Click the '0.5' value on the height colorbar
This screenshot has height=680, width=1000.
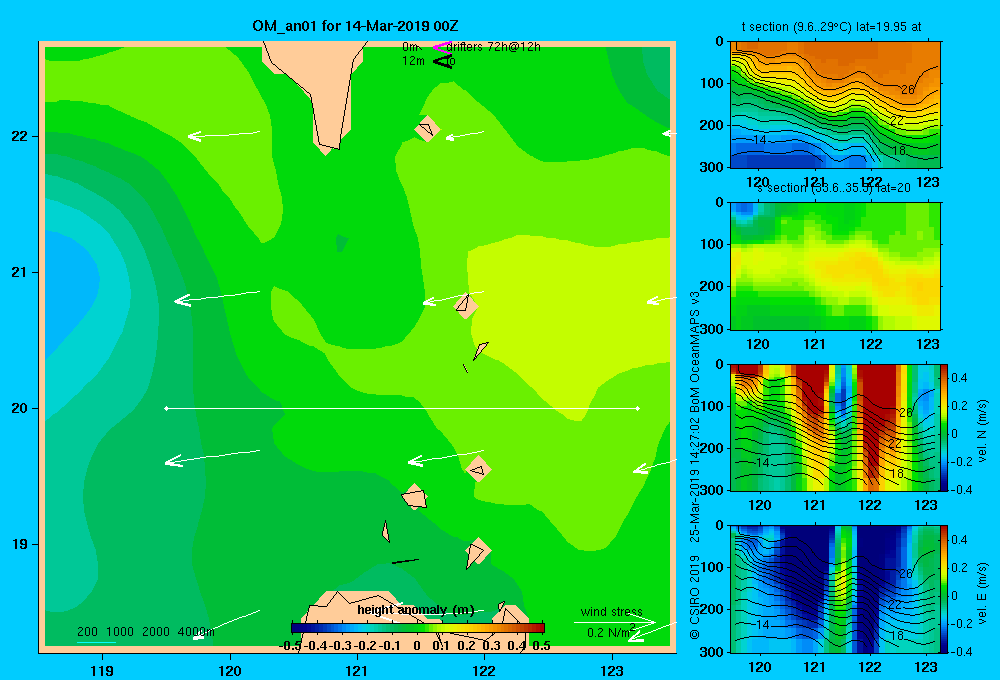tap(541, 646)
